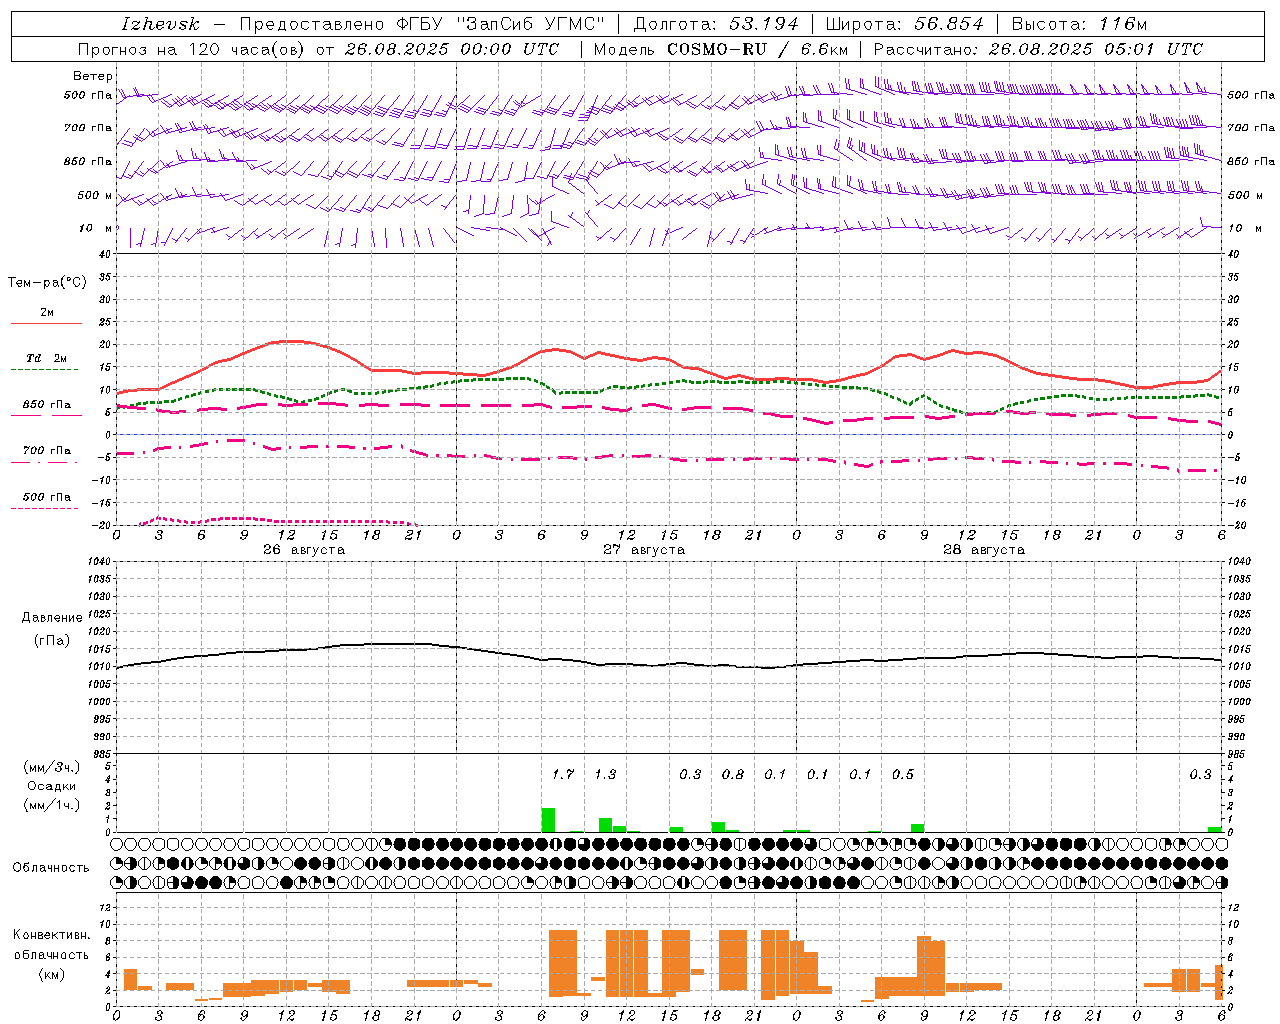Screen dimensions: 1280x1024
Task: Select the "Долгота: 53.194" longitude value
Action: click(716, 24)
